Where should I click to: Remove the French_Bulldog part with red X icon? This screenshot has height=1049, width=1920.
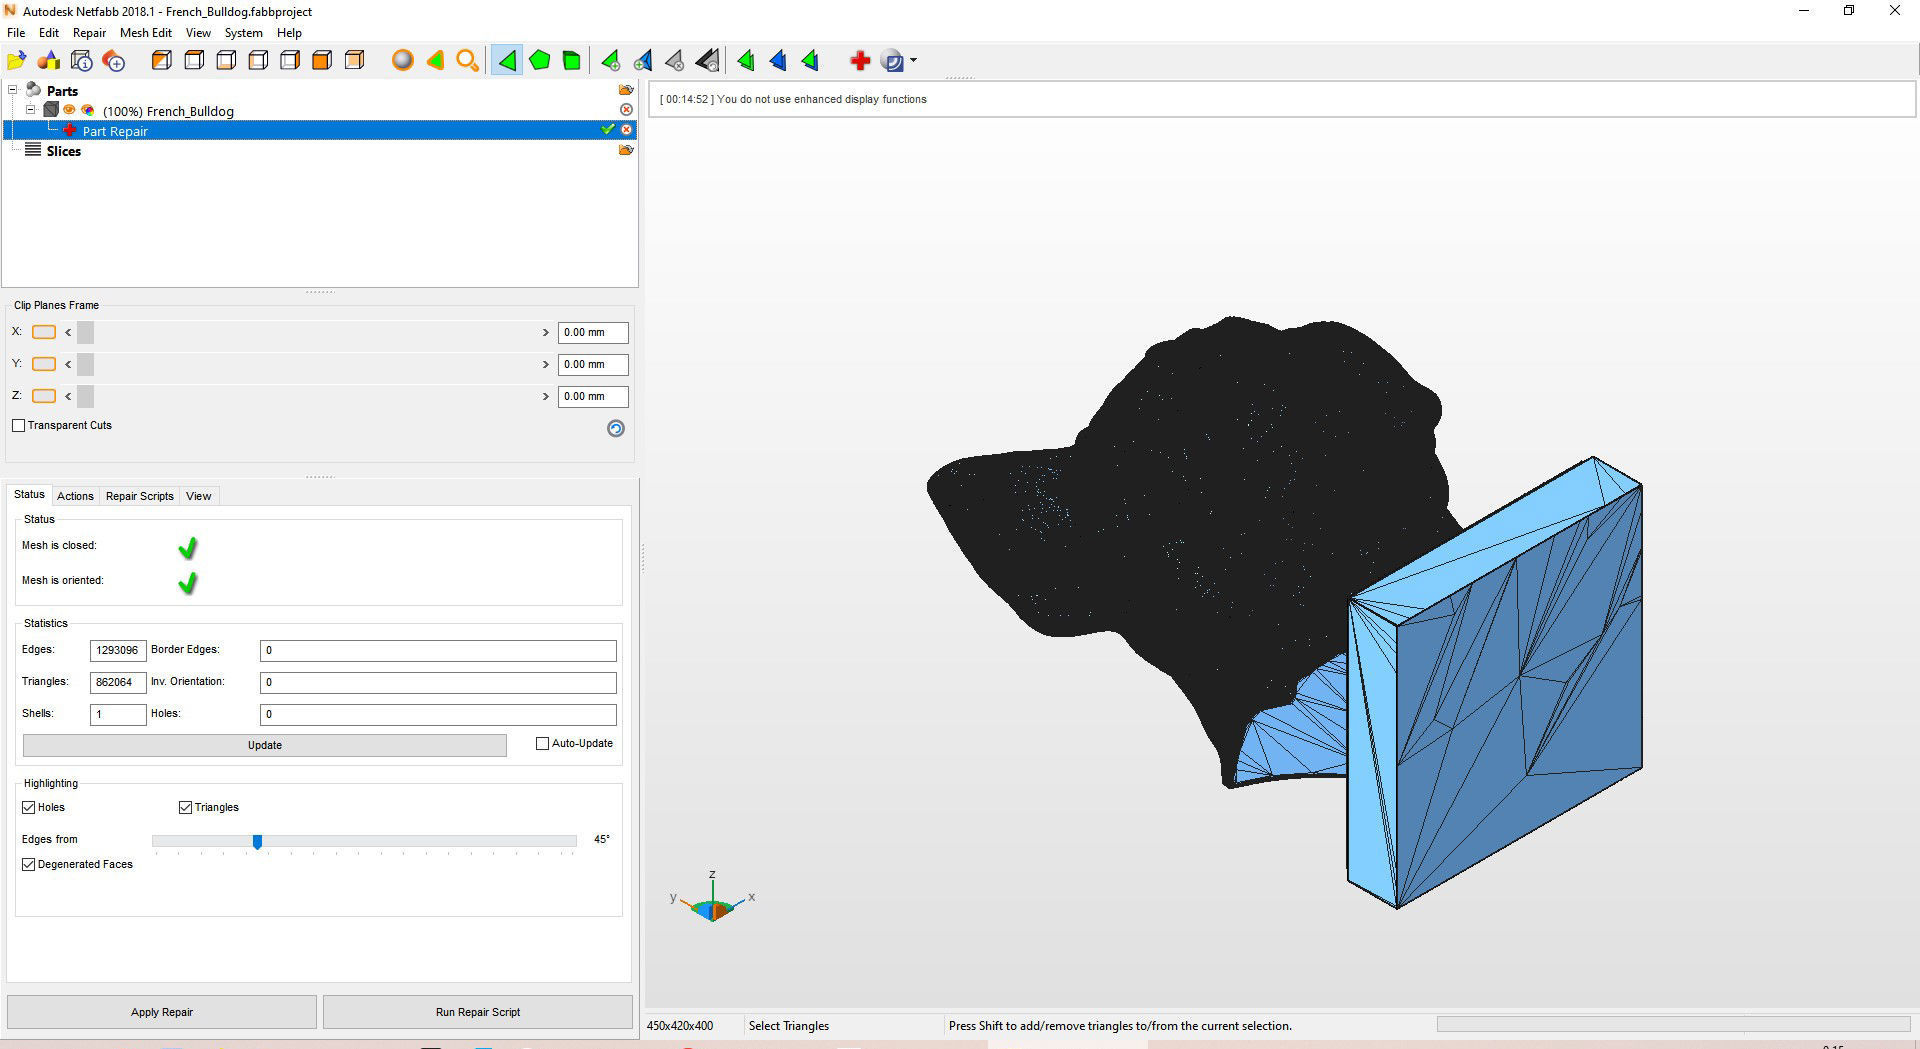coord(626,109)
